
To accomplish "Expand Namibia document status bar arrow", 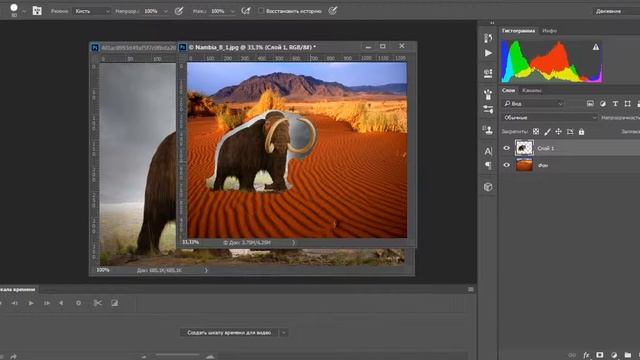I will 293,242.
